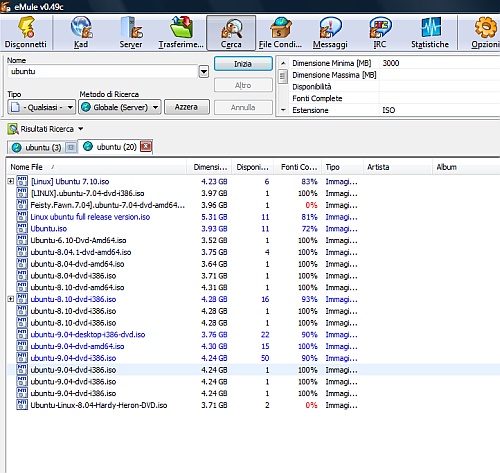Click file icon of [LINUX].ubuntu-7.04-dvd-i386.iso
The image size is (500, 473).
coord(22,193)
